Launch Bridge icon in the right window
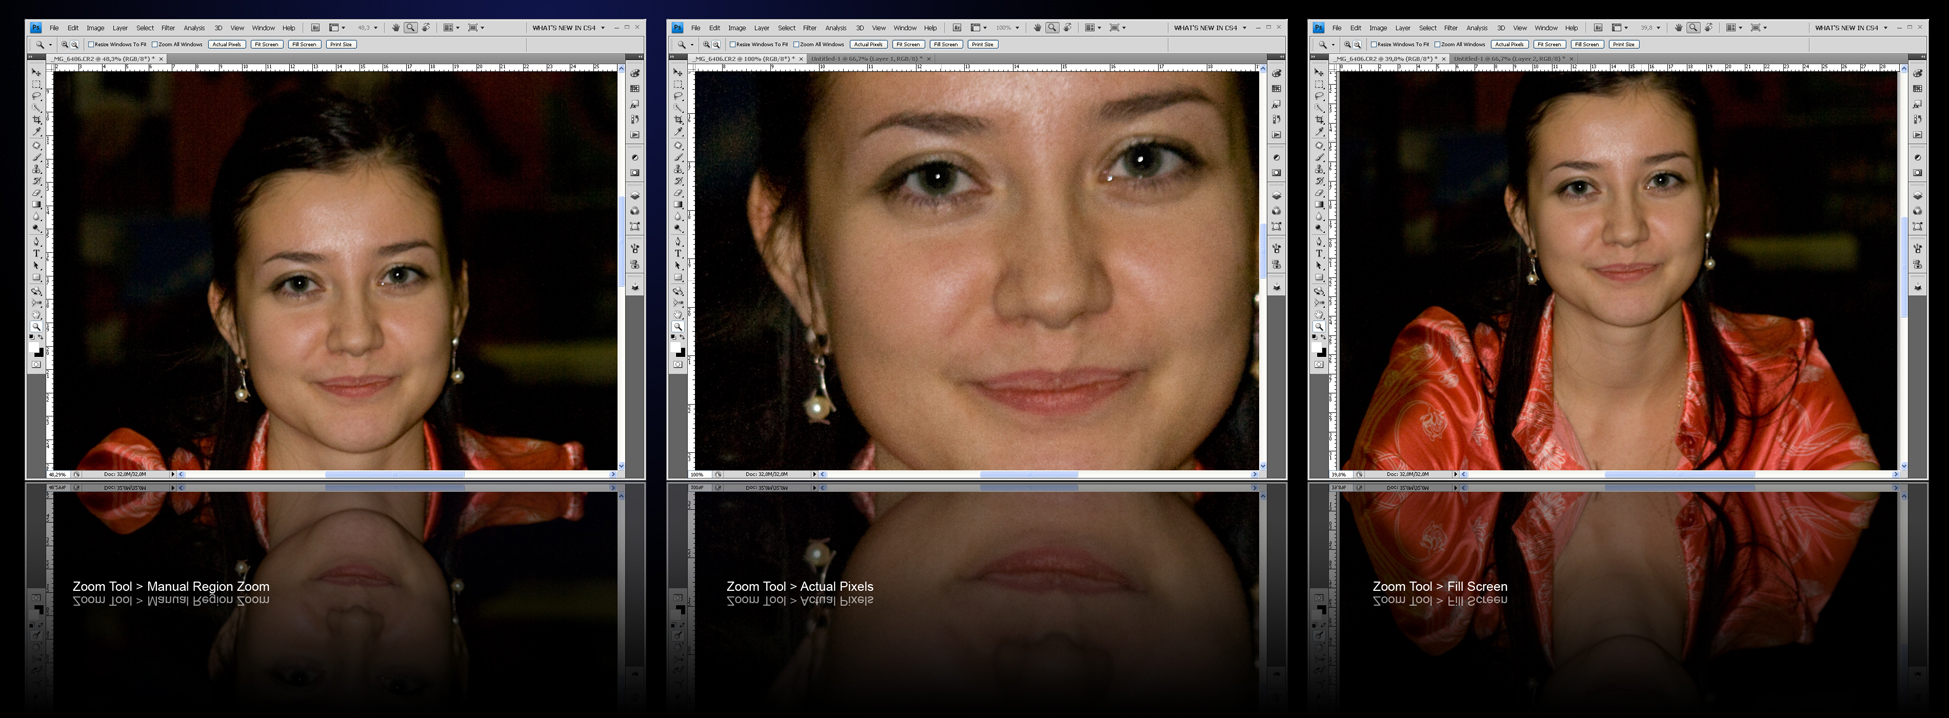 (x=1598, y=28)
